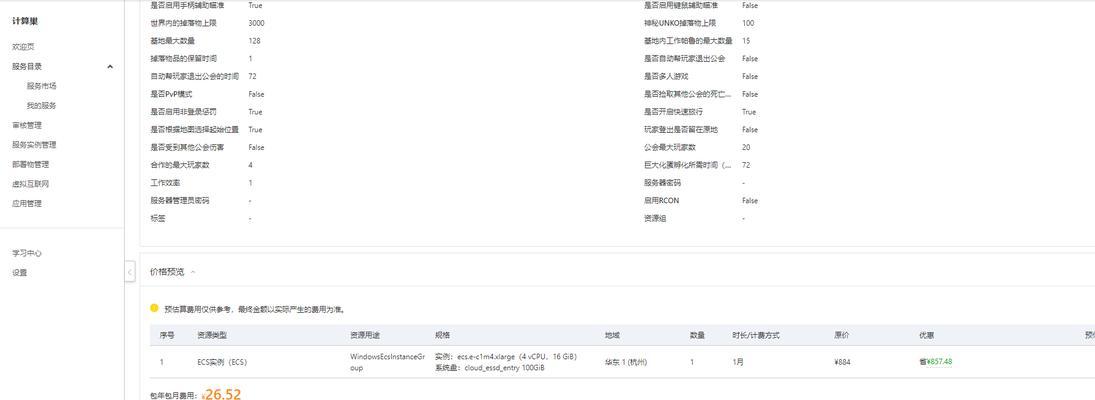Click the 华东 1 (杭州) region cell
Image resolution: width=1095 pixels, height=400 pixels.
(626, 362)
